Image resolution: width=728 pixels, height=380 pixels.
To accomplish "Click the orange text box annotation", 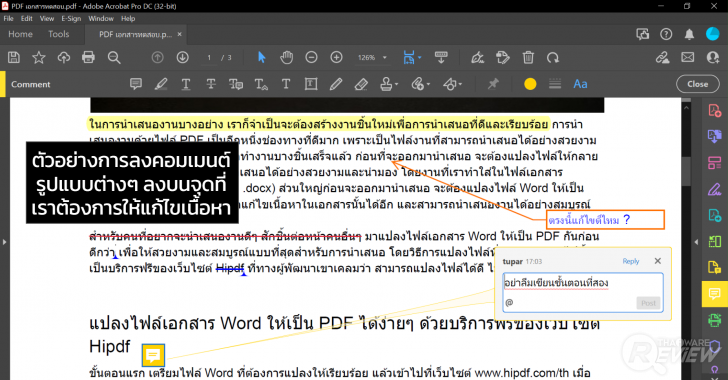I will (606, 220).
